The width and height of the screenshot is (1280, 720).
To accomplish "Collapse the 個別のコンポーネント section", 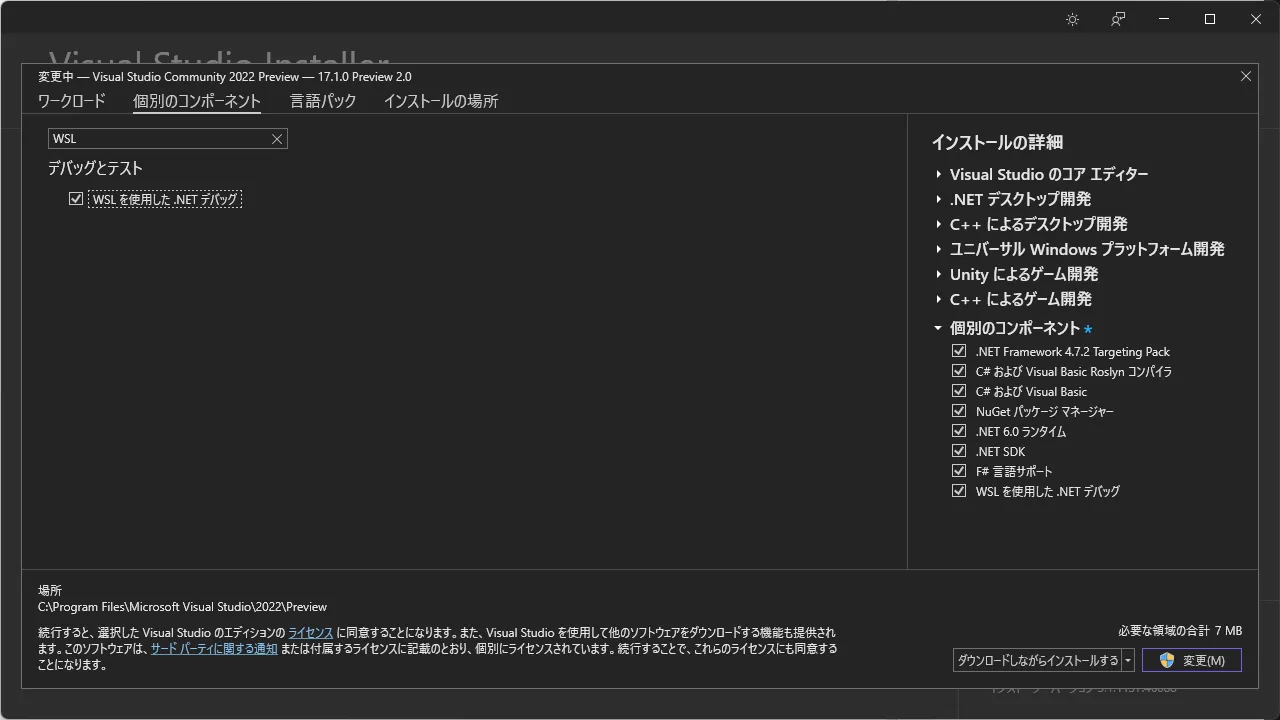I will (938, 327).
